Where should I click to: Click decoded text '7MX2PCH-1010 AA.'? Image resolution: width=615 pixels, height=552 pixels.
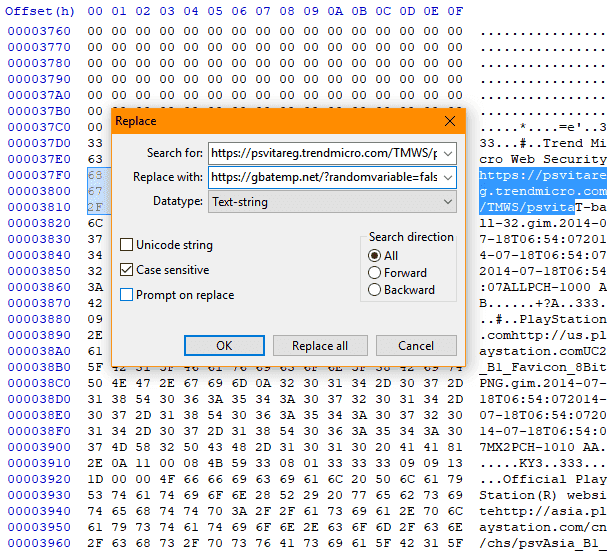(x=543, y=447)
